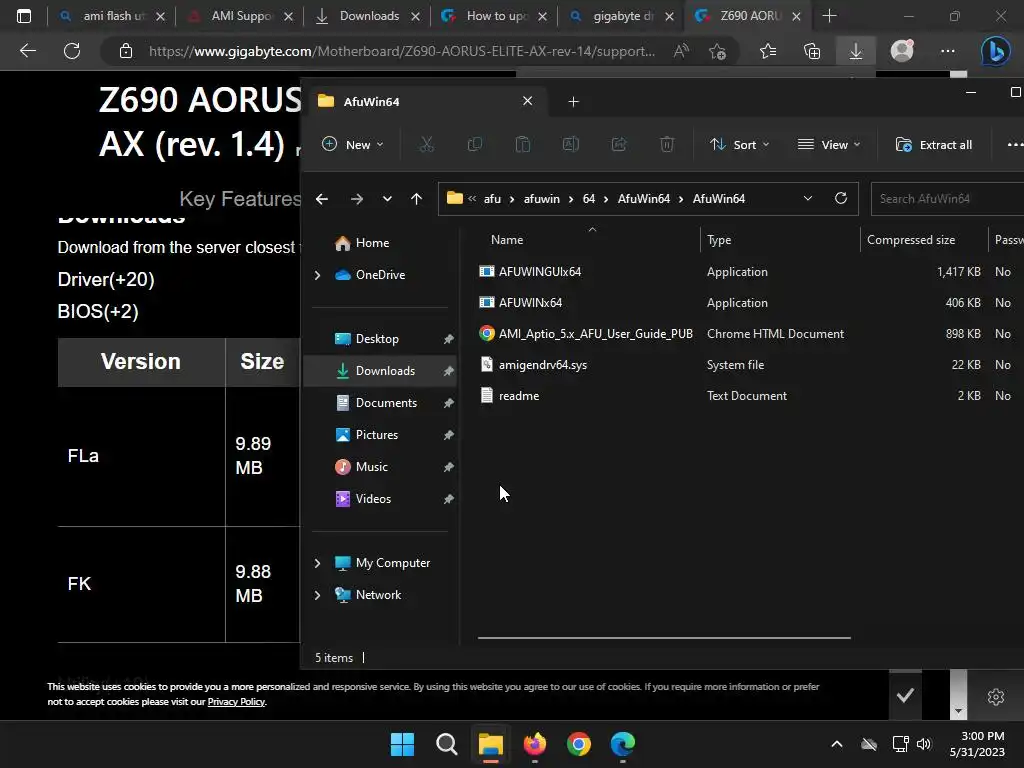The image size is (1024, 768).
Task: Click the Read aloud icon in address bar
Action: click(681, 51)
